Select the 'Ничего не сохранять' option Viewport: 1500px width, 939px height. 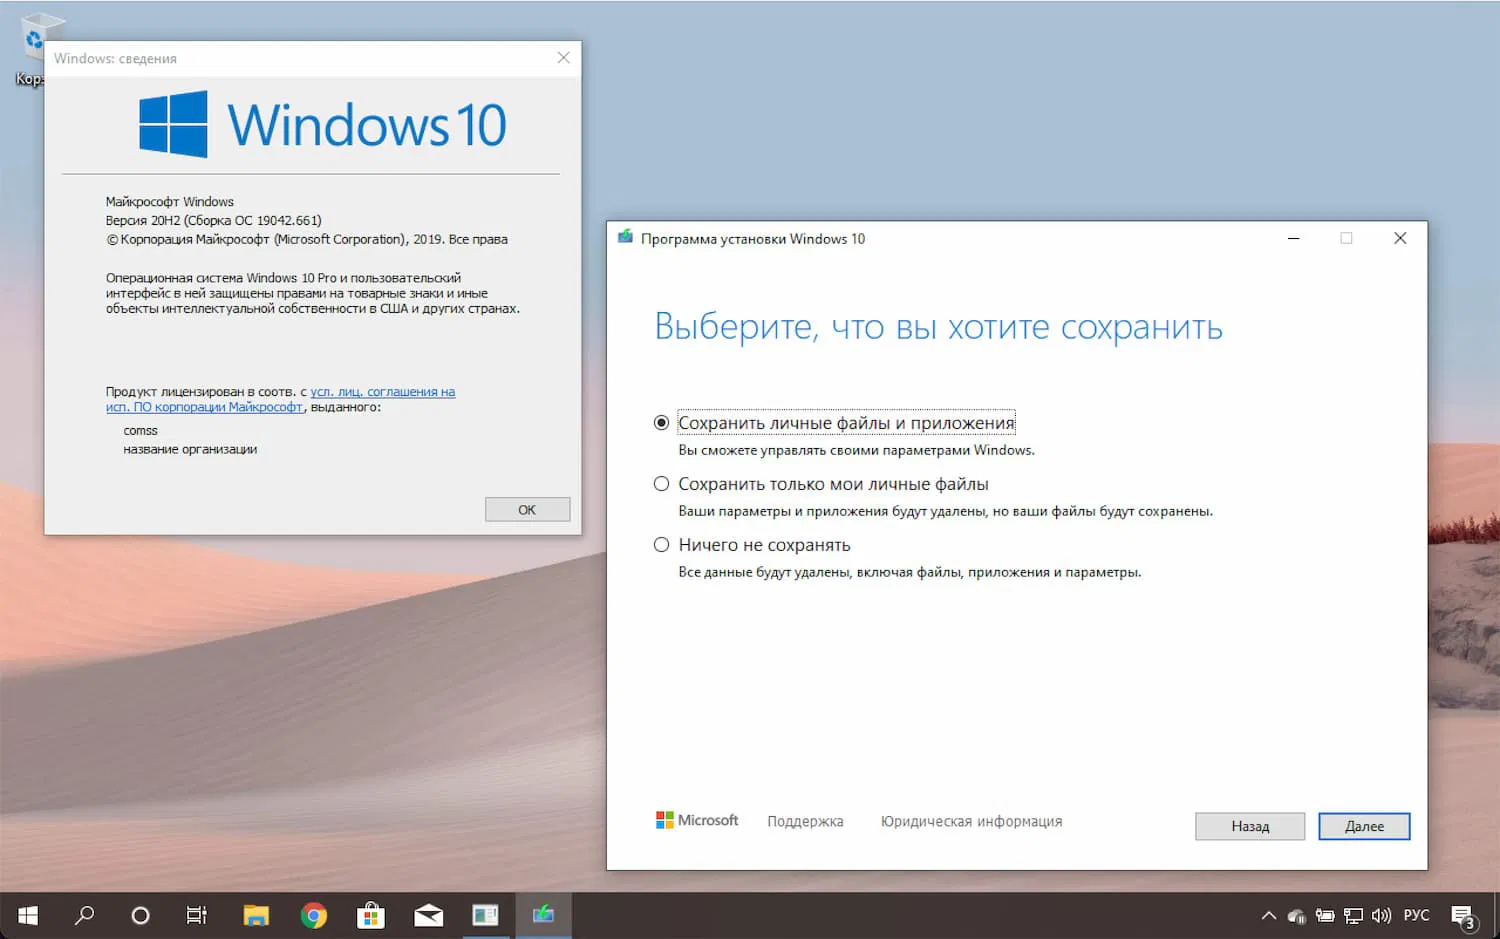(x=662, y=544)
